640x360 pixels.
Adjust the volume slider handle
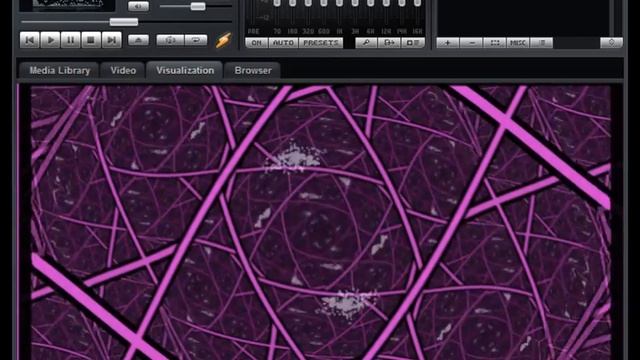point(198,6)
